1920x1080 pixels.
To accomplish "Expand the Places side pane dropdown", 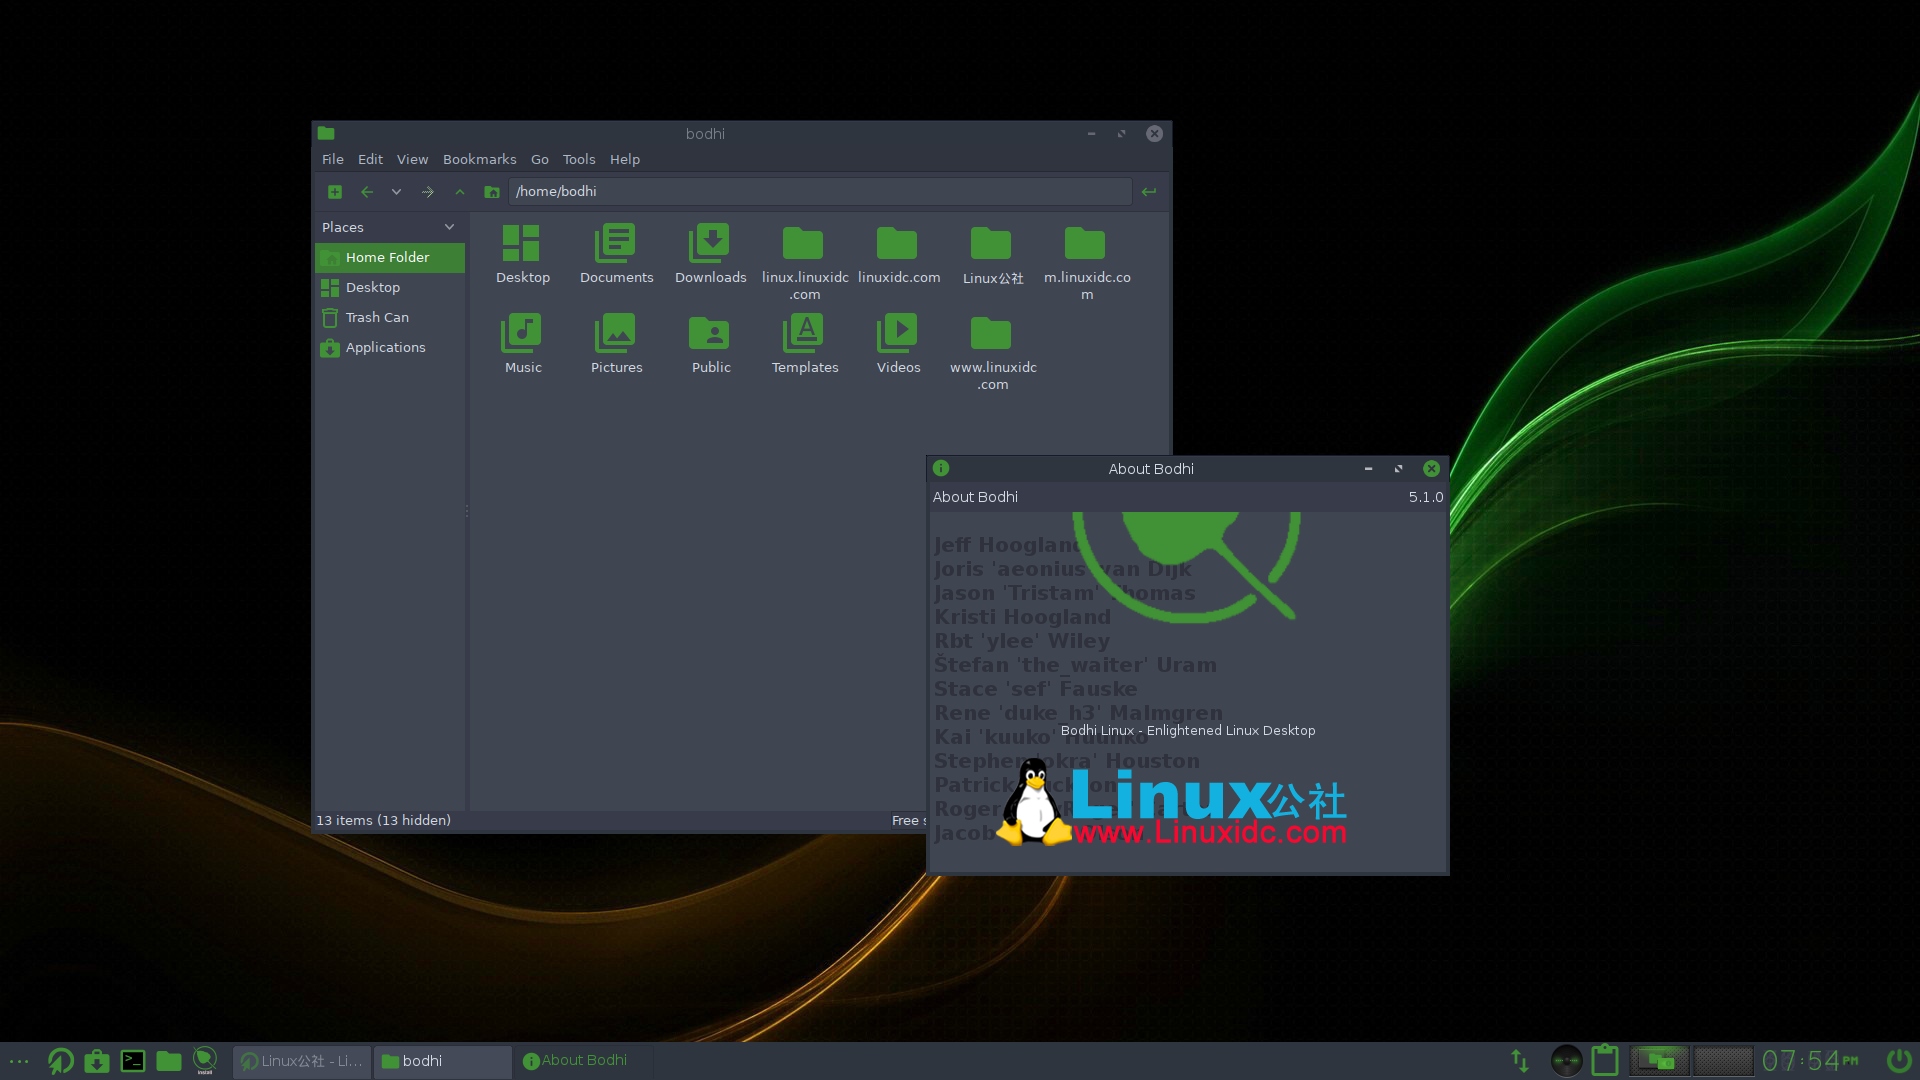I will tap(449, 227).
